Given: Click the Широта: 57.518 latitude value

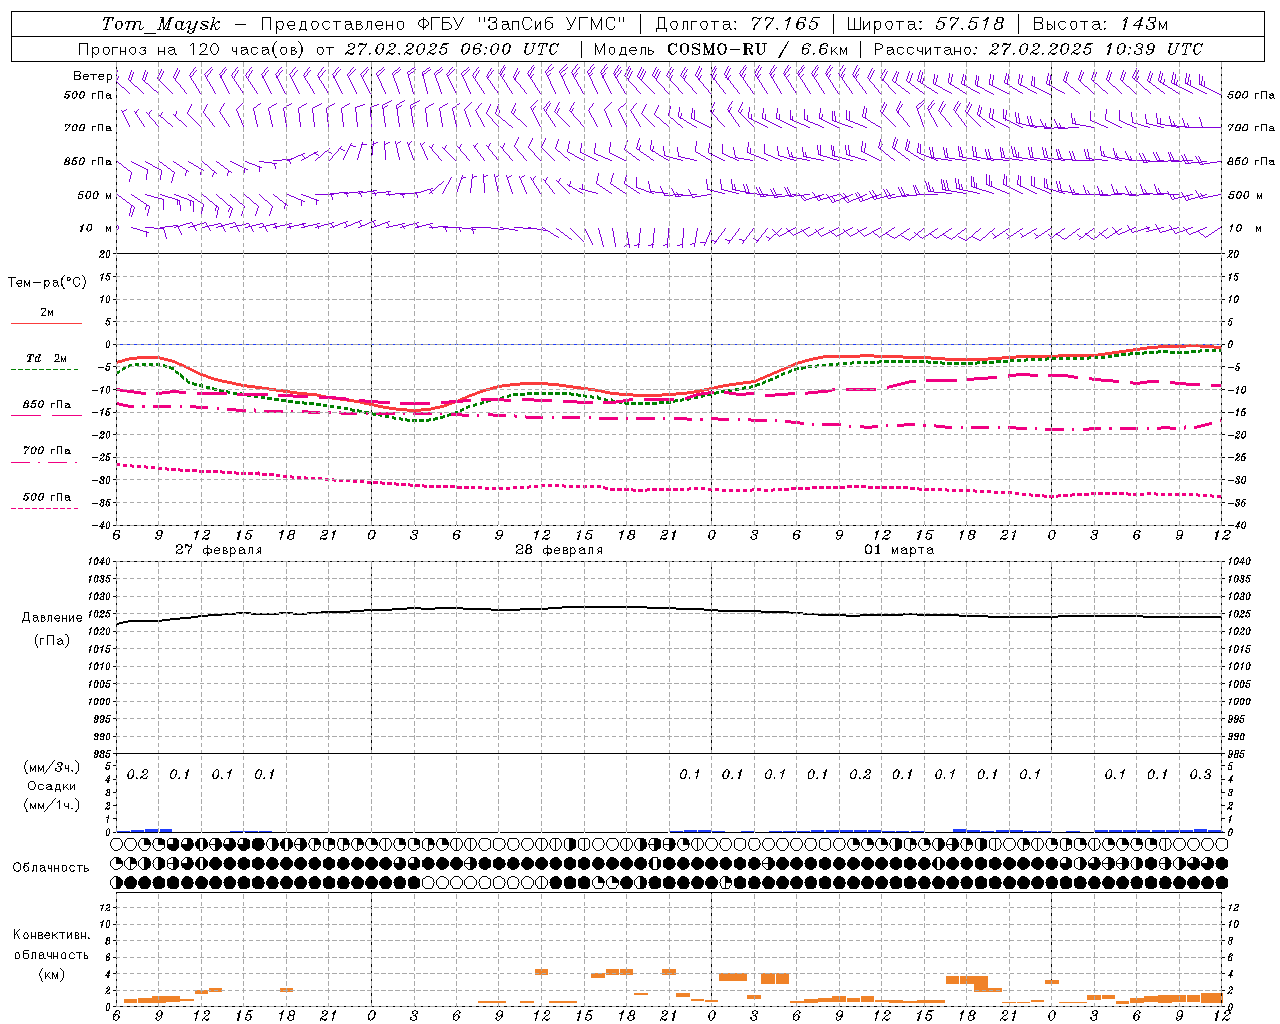Looking at the screenshot, I should tap(925, 24).
